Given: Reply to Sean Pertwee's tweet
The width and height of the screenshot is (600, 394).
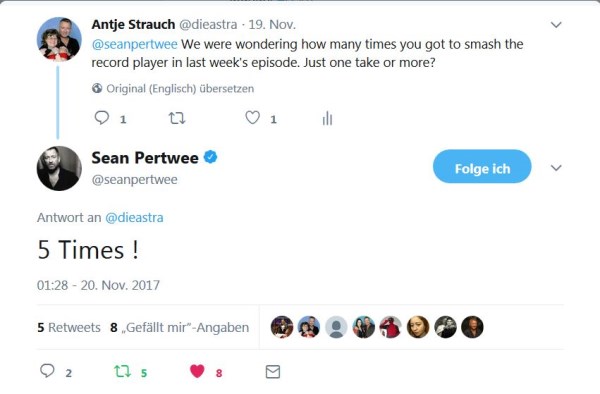Looking at the screenshot, I should [x=47, y=371].
